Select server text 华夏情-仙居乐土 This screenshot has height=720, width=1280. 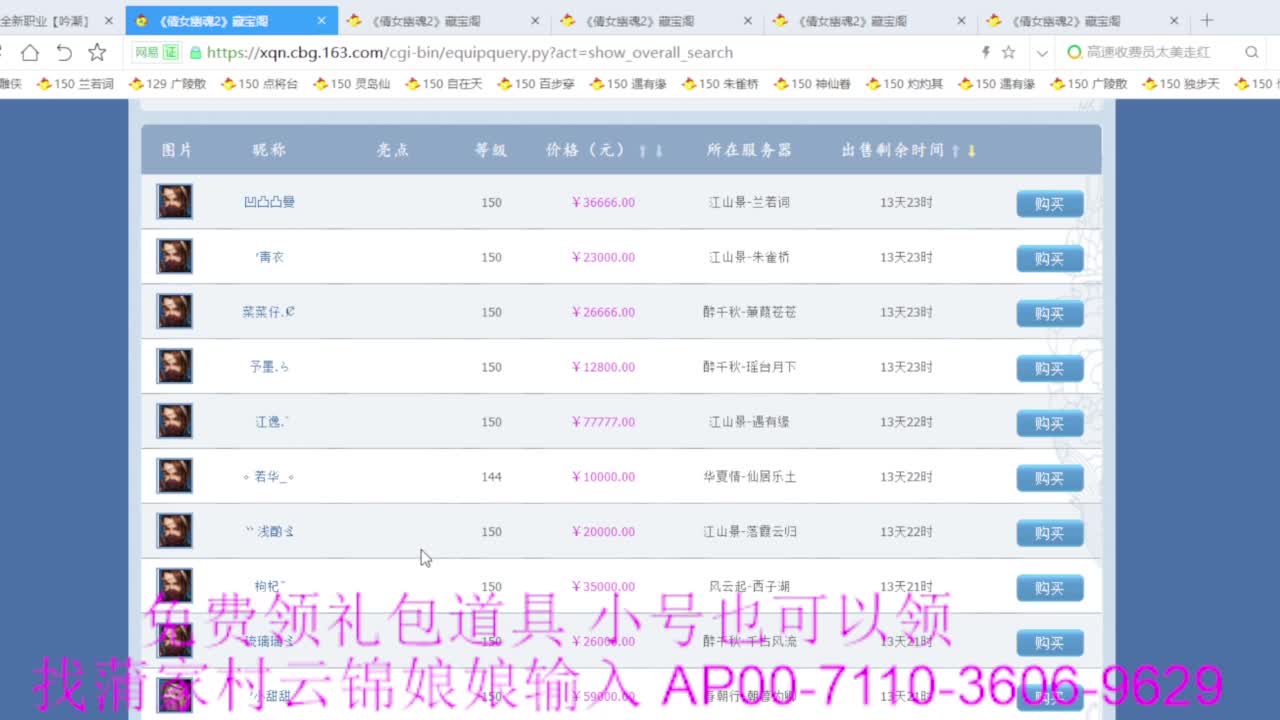749,477
